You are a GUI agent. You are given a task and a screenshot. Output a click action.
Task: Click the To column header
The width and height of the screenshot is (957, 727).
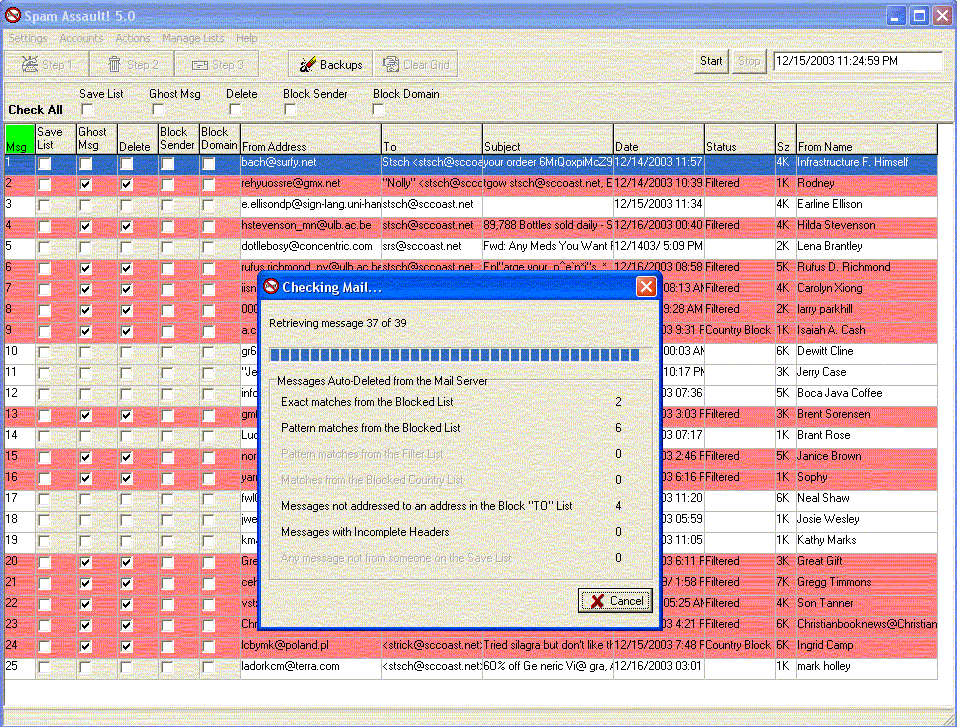[x=432, y=139]
